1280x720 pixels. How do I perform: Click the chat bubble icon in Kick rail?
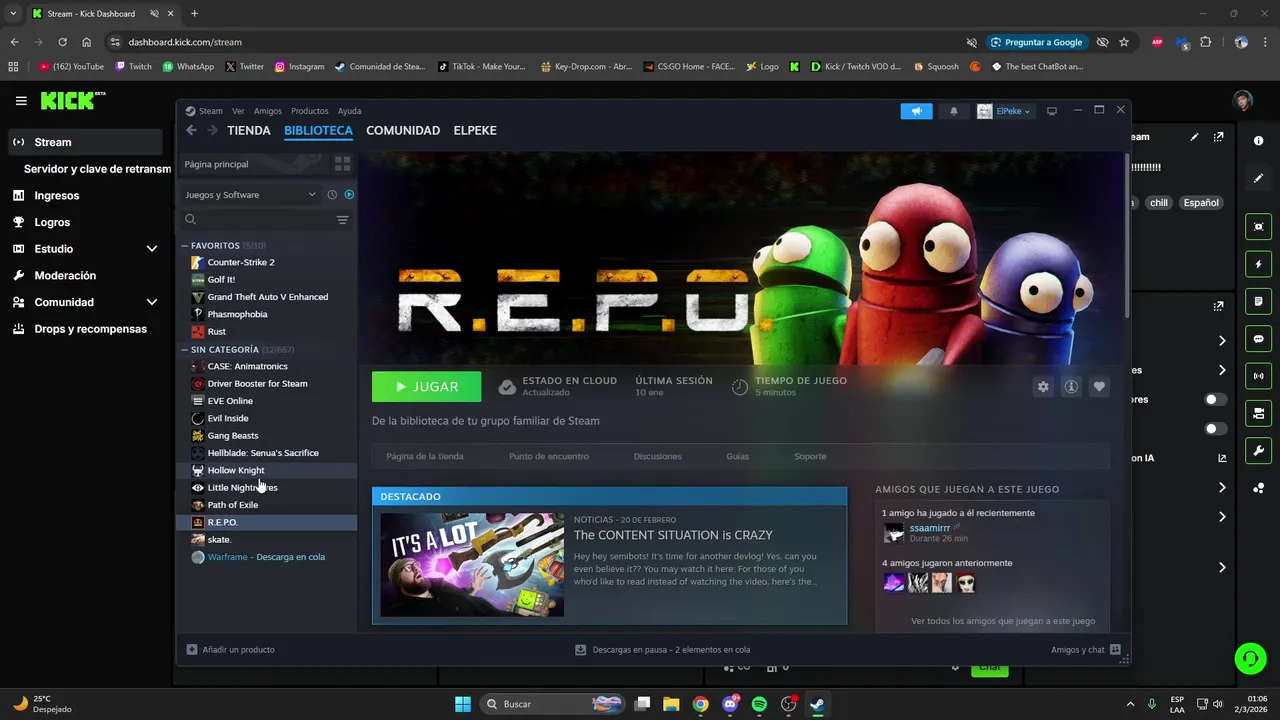pyautogui.click(x=1258, y=339)
